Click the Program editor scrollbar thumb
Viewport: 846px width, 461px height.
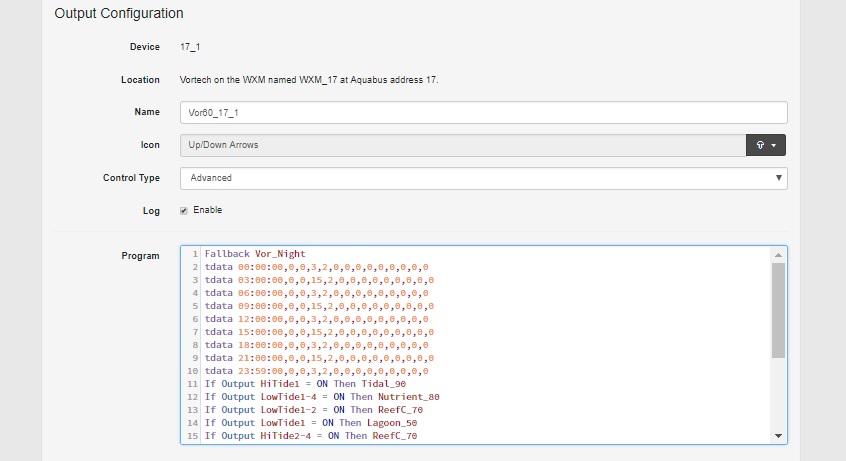[x=778, y=310]
